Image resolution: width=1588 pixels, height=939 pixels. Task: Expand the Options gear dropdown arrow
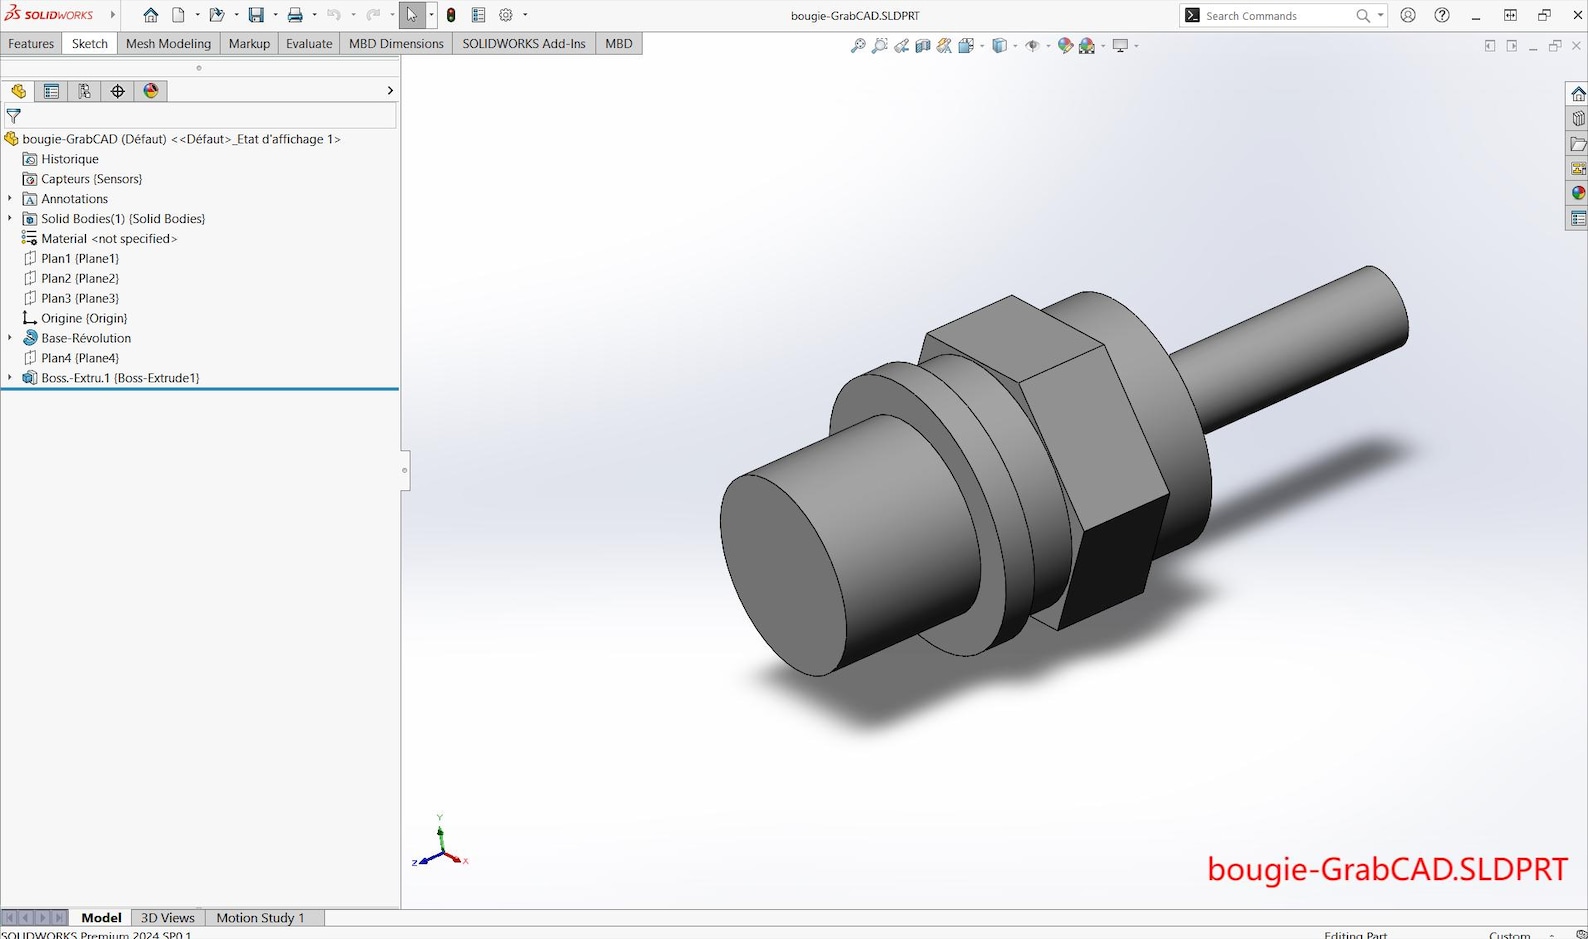point(525,15)
